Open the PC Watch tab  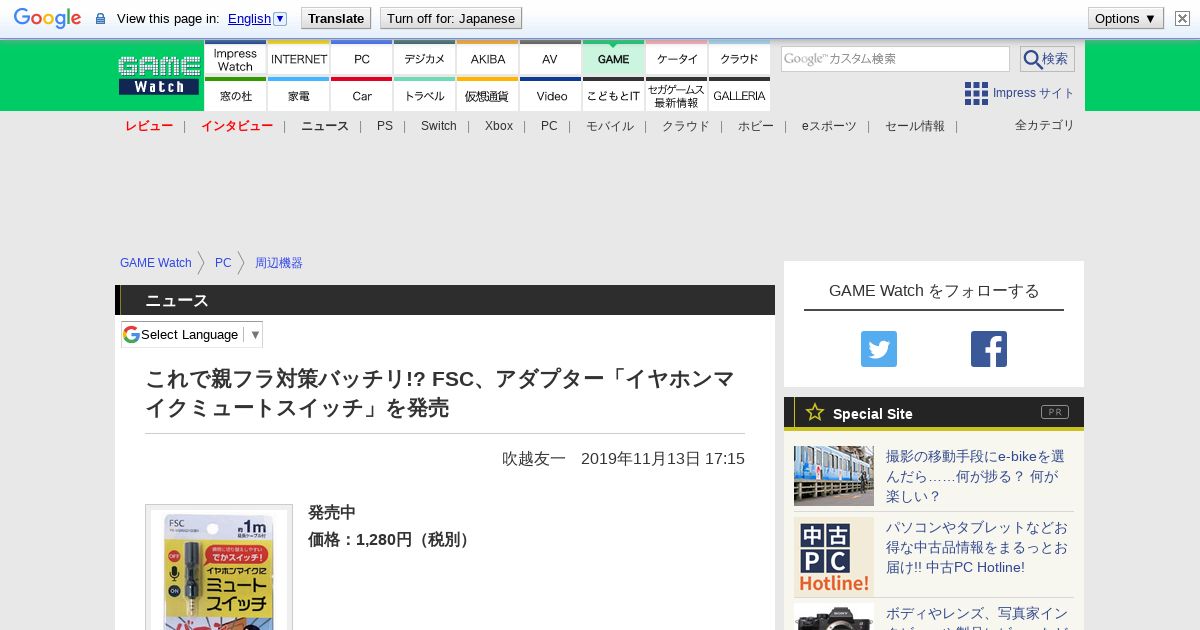click(361, 59)
